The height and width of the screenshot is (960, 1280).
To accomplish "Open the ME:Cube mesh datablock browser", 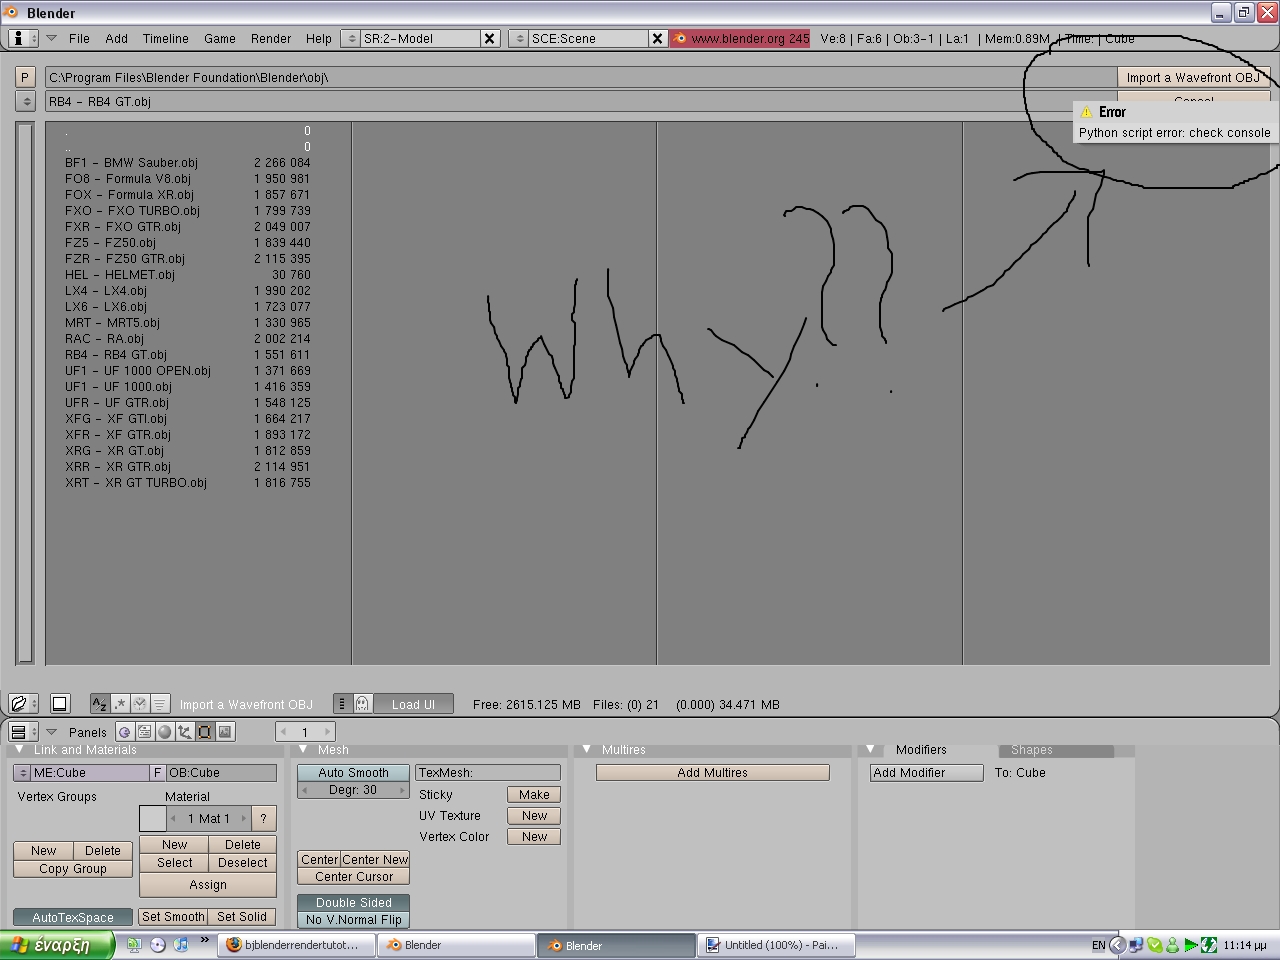I will 22,773.
